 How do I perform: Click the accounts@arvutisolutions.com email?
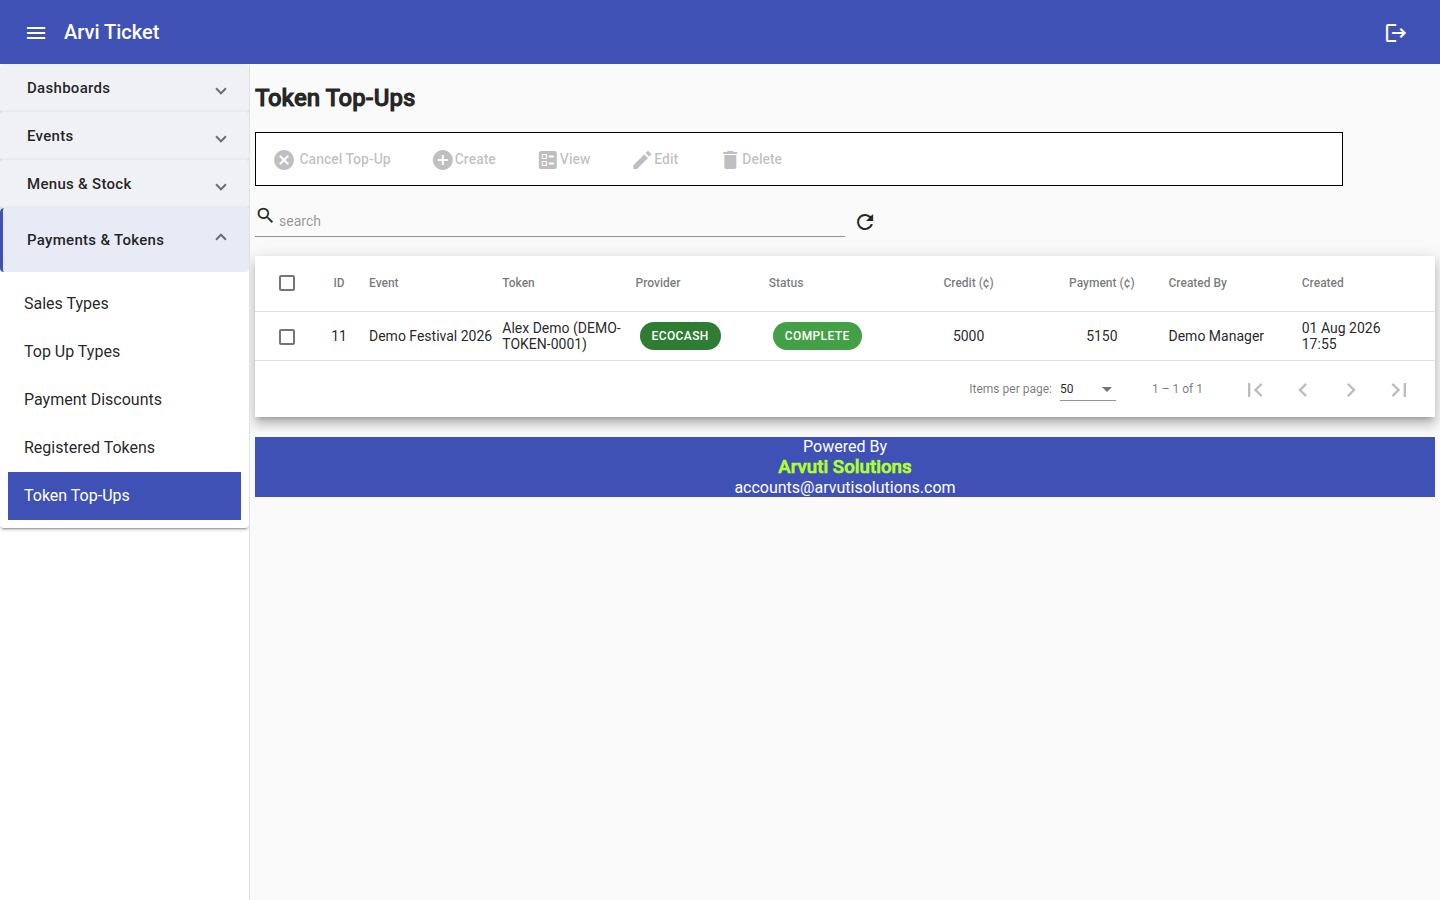point(845,488)
